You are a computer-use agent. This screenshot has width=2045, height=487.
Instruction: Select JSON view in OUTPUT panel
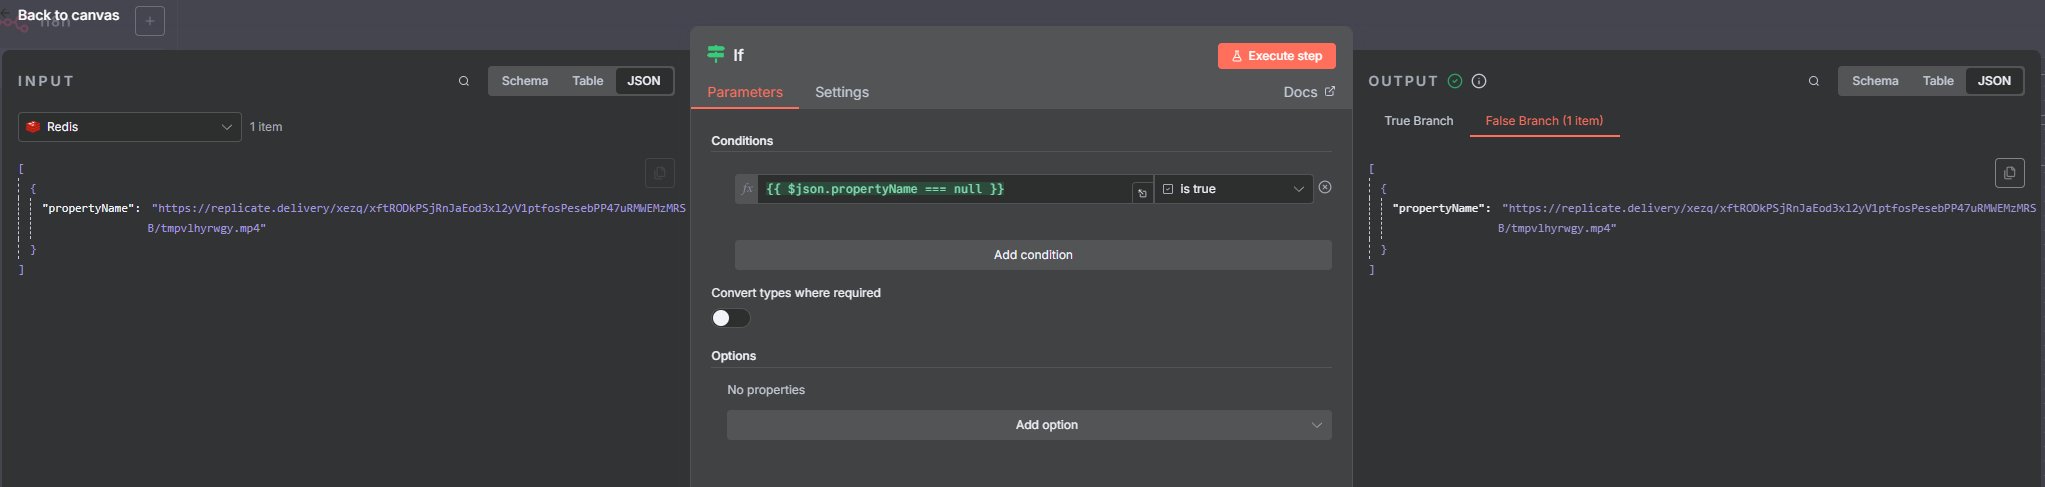1994,81
